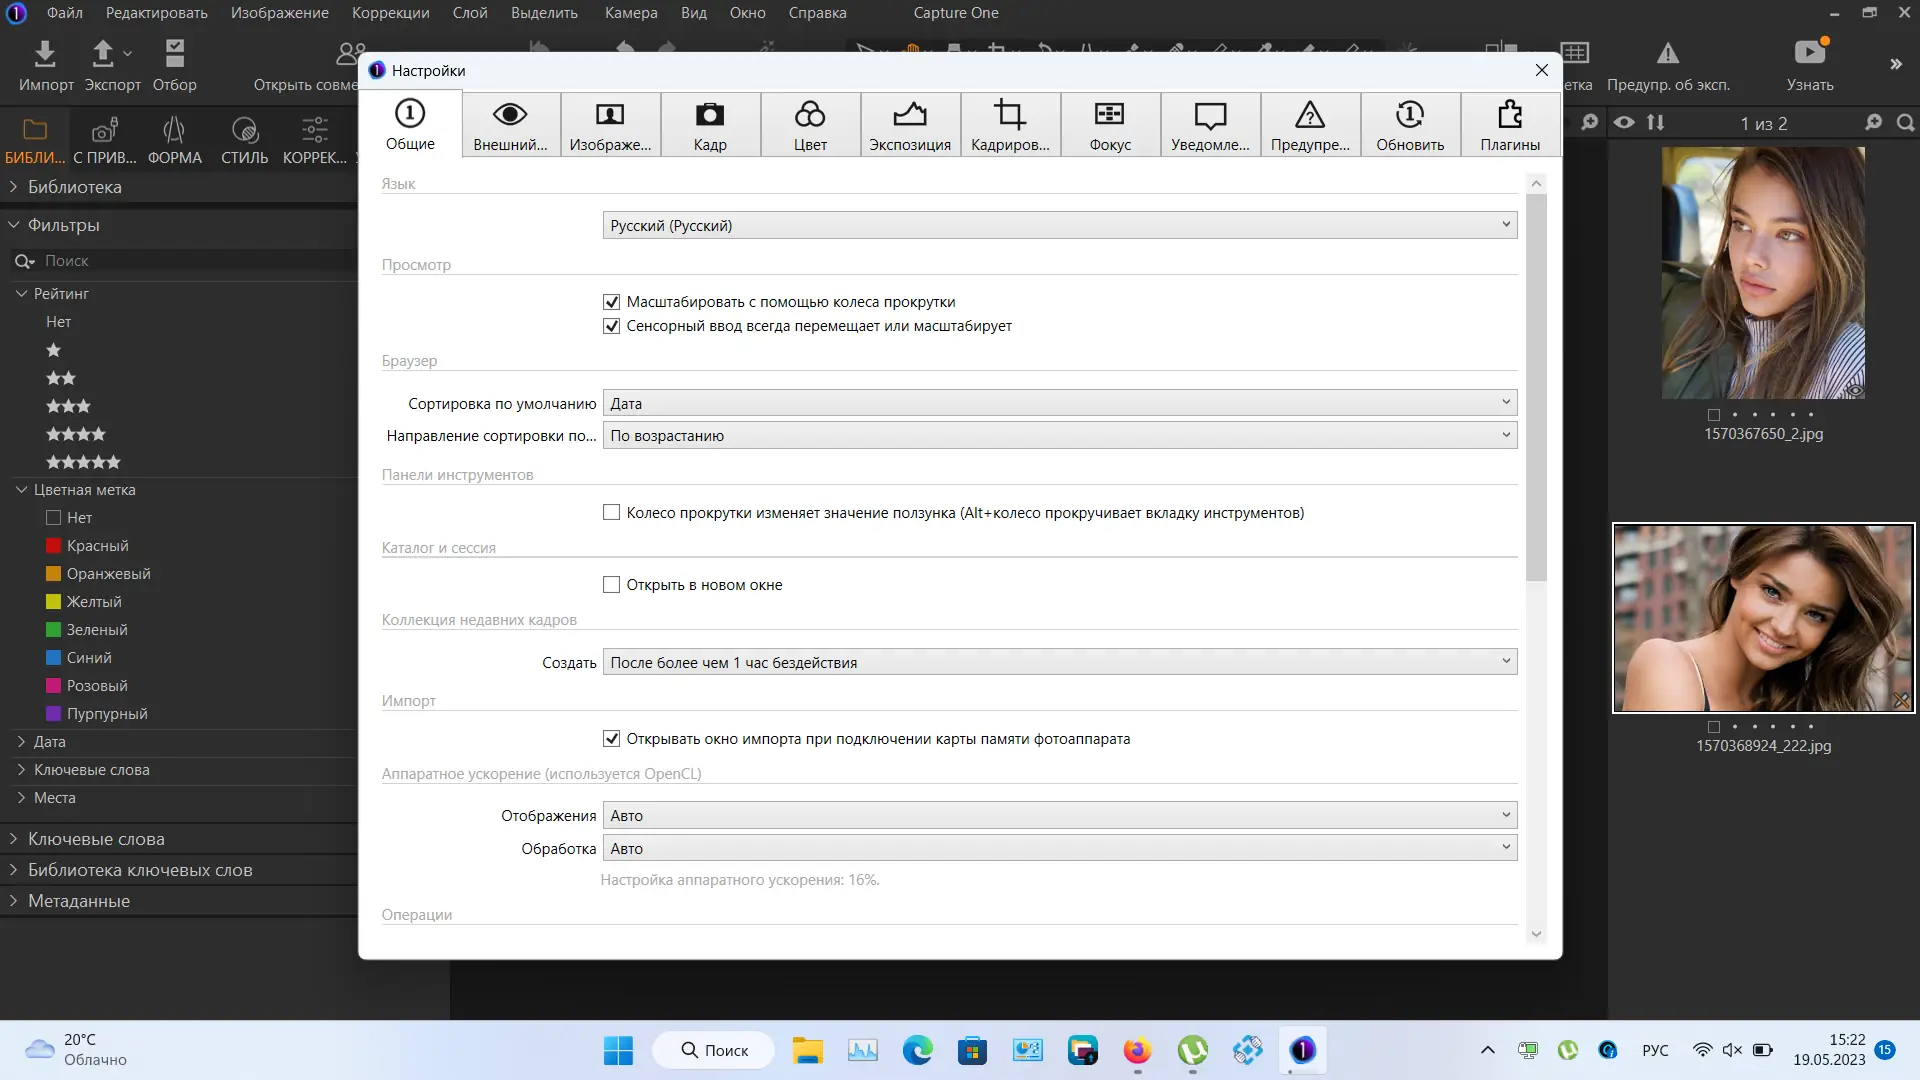
Task: Click the Culling (Отбор) toolbar icon
Action: pos(175,54)
